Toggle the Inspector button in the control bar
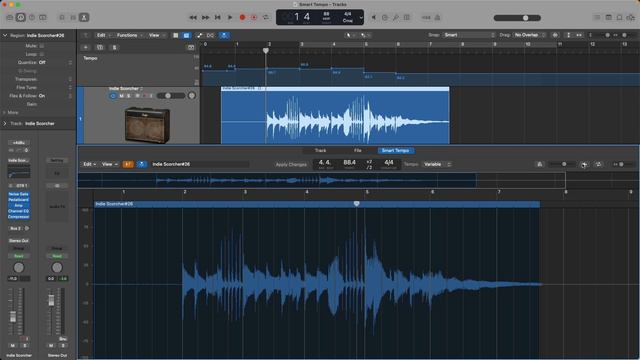This screenshot has width=640, height=360. pyautogui.click(x=21, y=18)
